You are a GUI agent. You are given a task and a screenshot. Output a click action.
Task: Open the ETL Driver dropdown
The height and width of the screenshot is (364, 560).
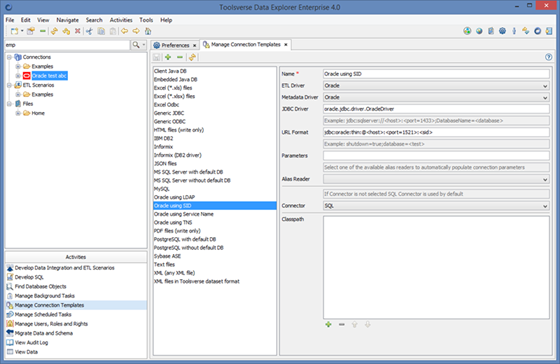(545, 86)
